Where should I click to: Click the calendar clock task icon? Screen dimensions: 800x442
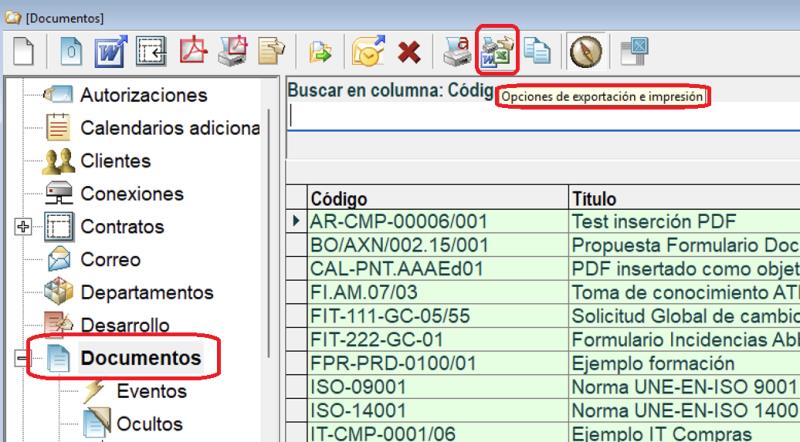[366, 51]
